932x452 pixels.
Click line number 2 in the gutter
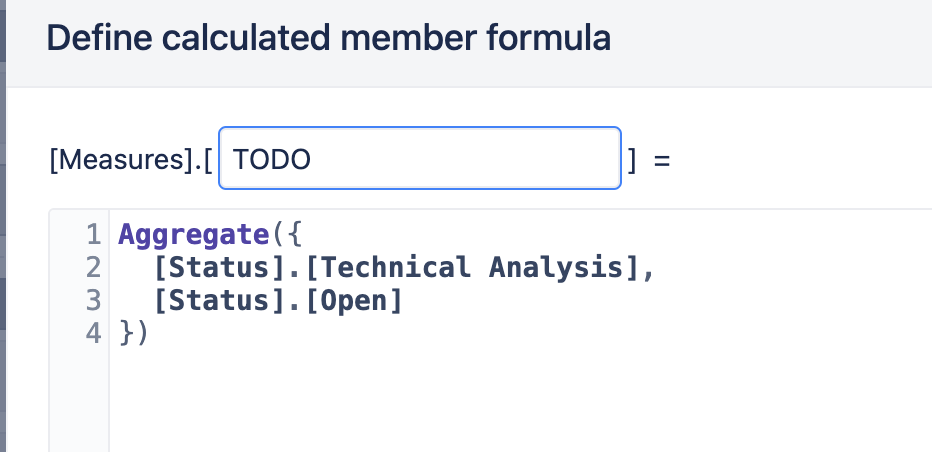[x=93, y=268]
